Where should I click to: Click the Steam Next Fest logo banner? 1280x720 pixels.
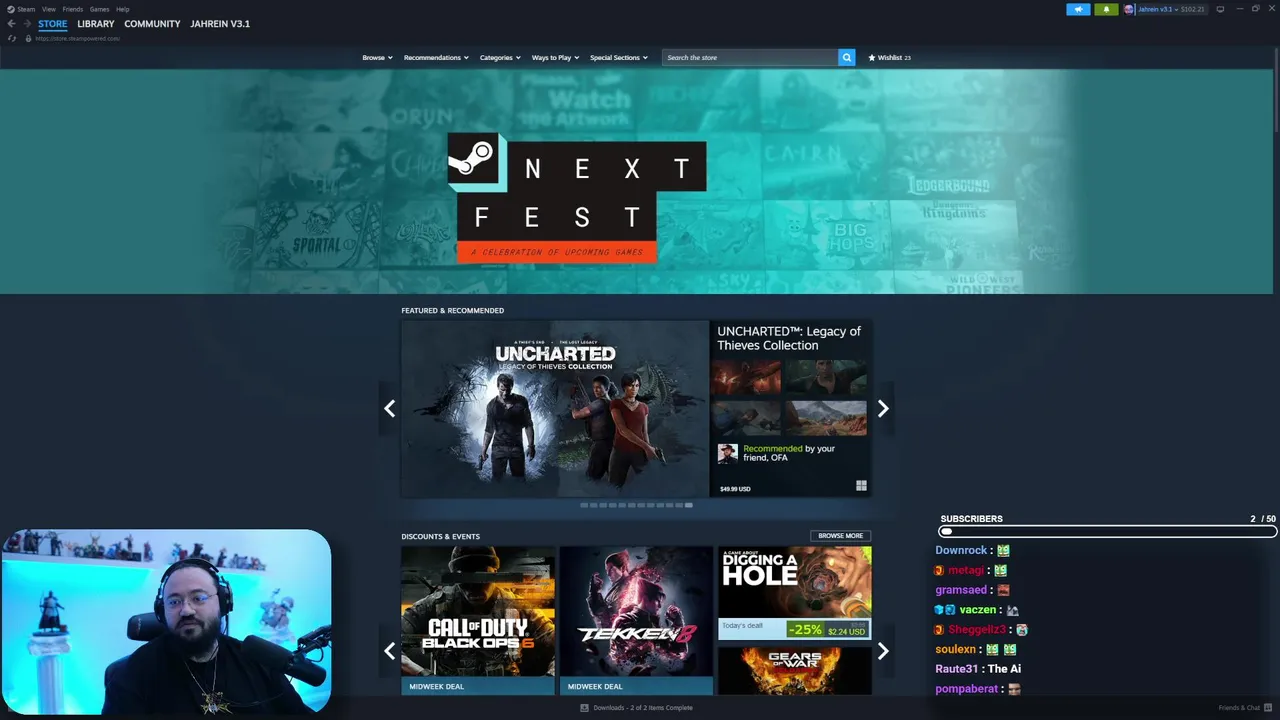tap(576, 198)
